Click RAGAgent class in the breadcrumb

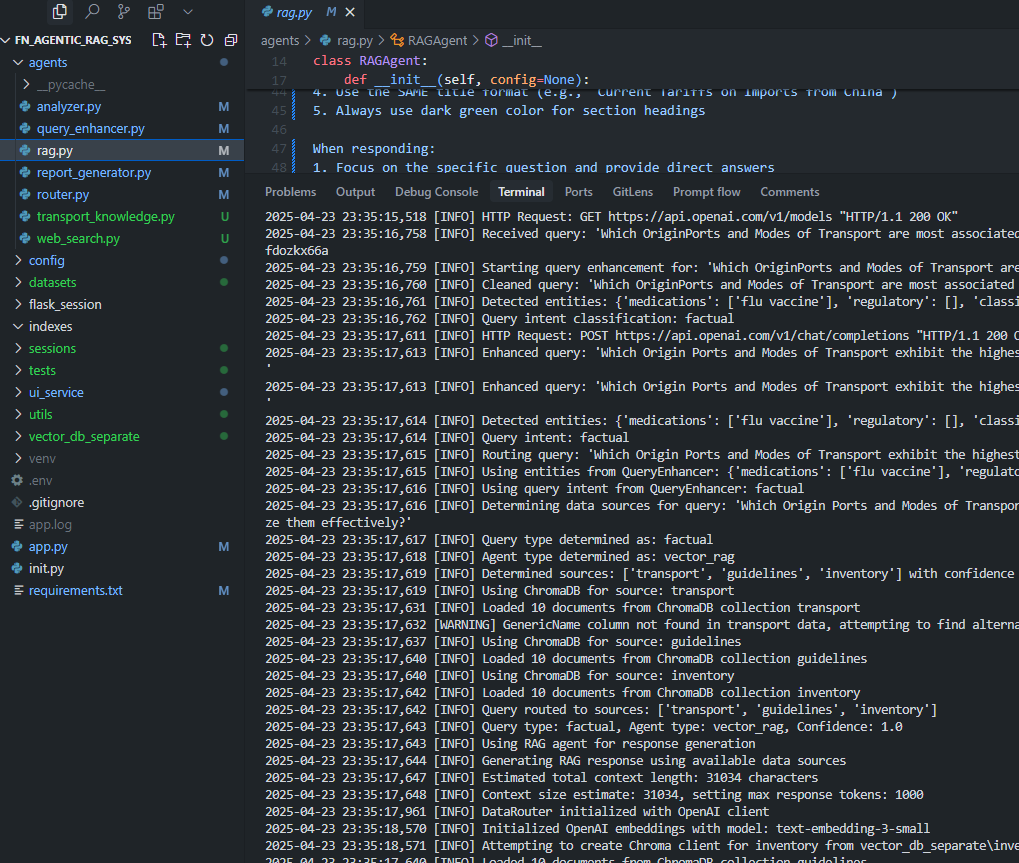pos(437,40)
